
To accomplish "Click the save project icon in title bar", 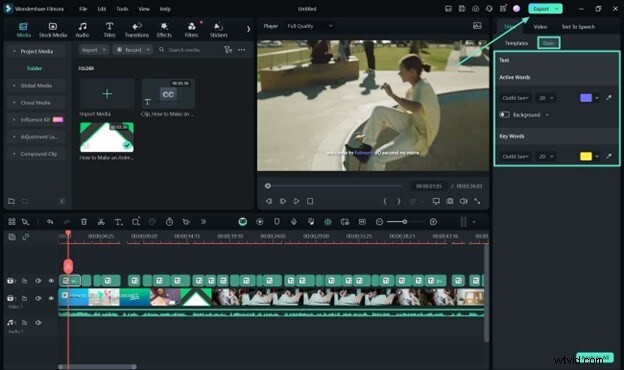I will (462, 9).
